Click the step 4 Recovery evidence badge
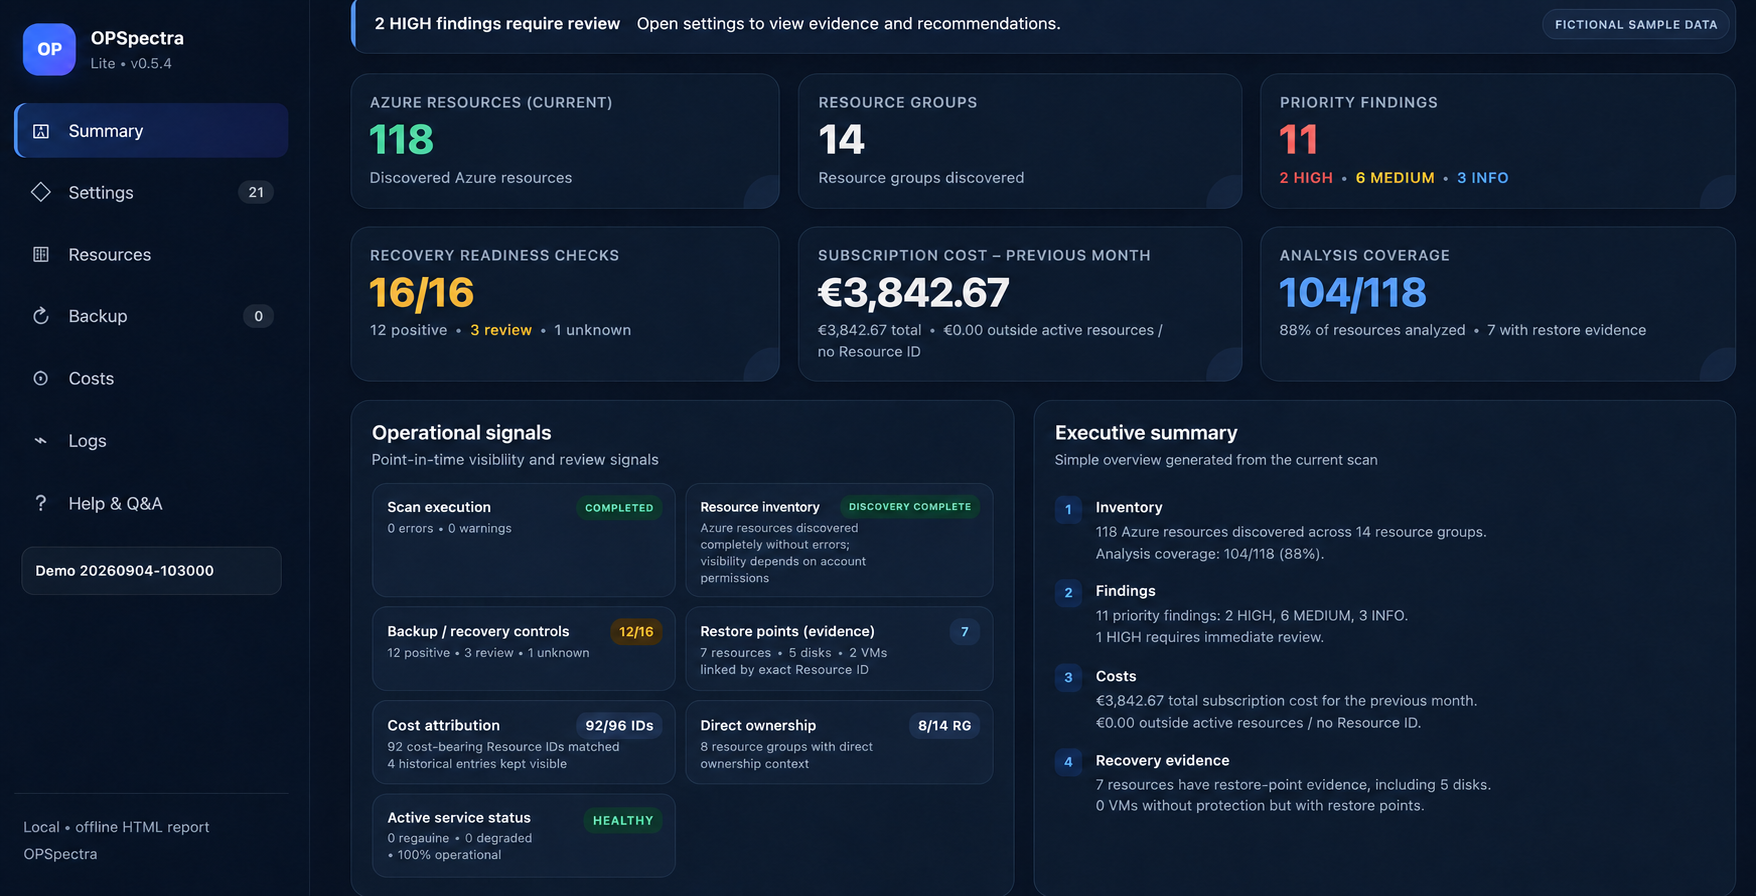The height and width of the screenshot is (896, 1756). click(1068, 762)
